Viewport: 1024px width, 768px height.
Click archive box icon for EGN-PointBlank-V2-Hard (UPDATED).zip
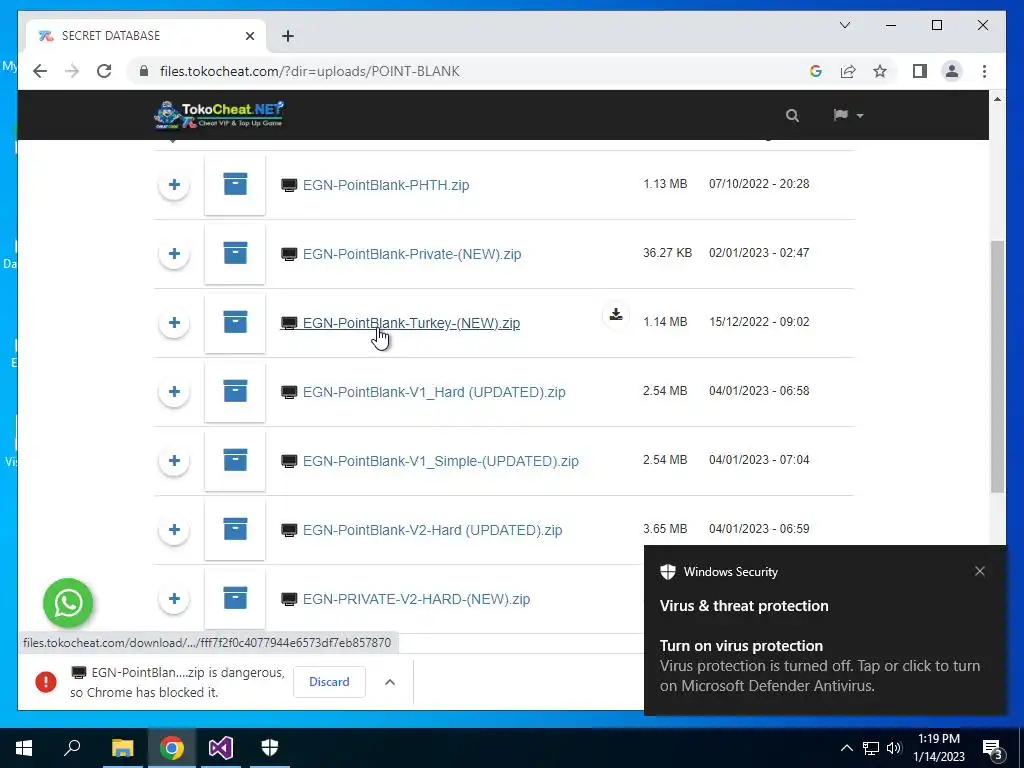coord(235,529)
